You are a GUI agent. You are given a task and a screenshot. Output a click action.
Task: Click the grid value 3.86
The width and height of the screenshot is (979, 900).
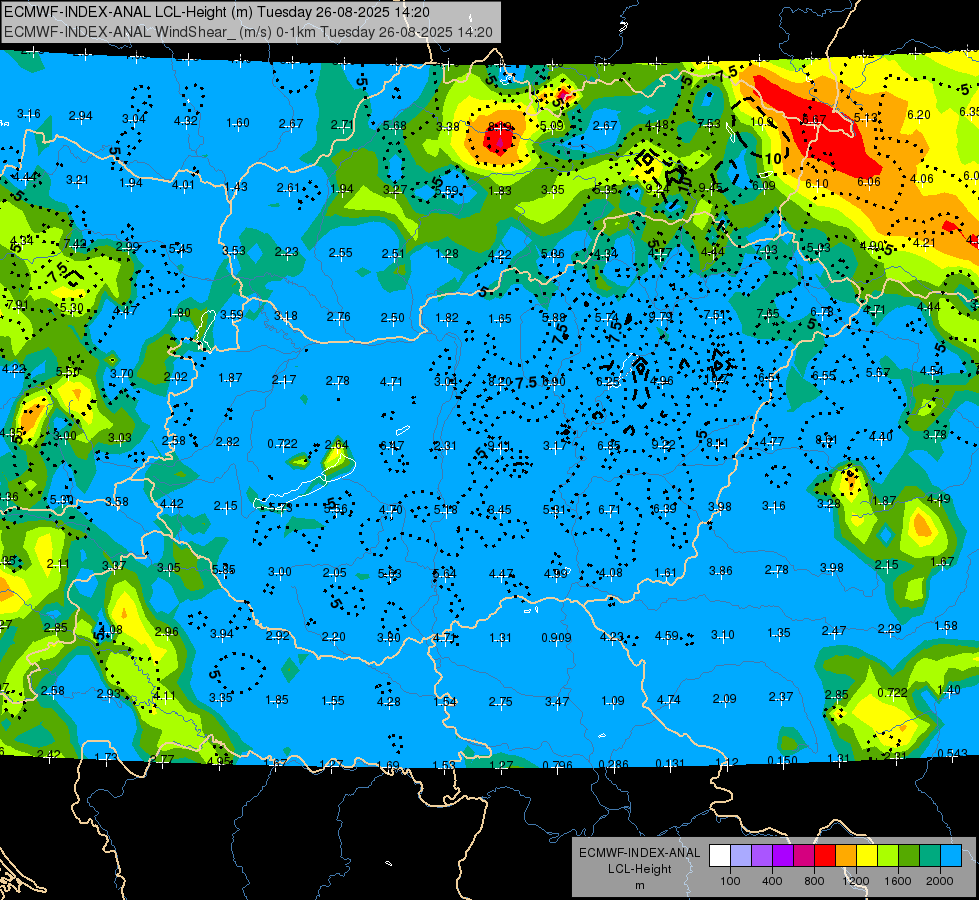point(721,570)
